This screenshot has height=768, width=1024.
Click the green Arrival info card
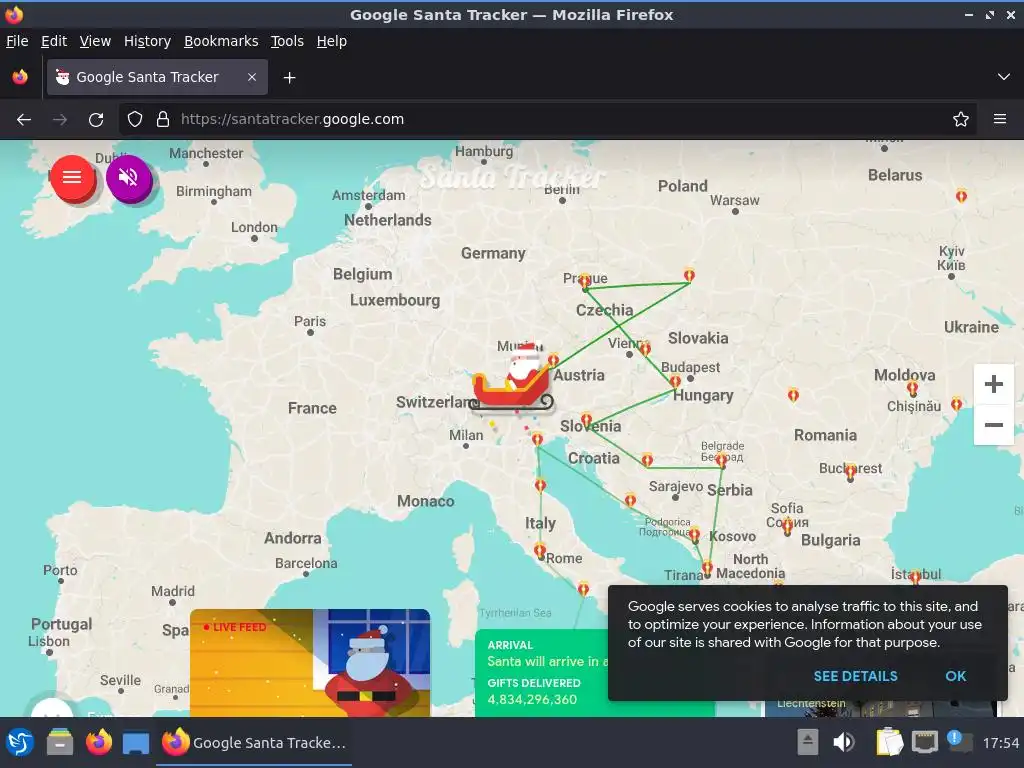[x=541, y=673]
